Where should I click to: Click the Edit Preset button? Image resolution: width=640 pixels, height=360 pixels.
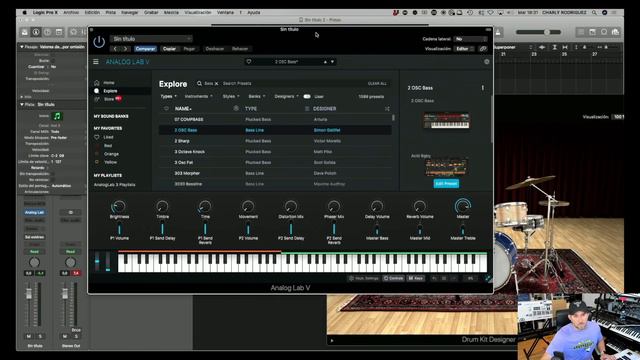pyautogui.click(x=446, y=184)
